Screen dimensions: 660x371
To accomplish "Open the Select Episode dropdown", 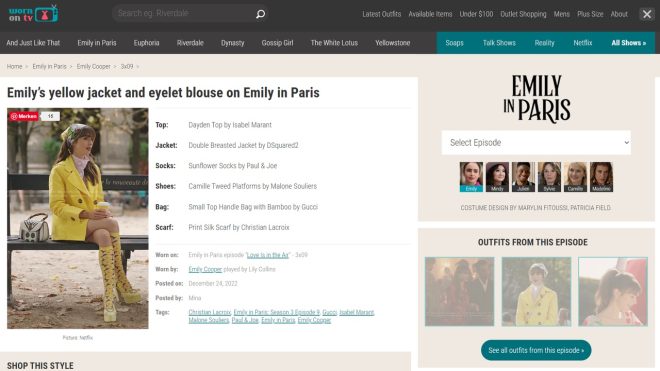I will [x=536, y=143].
